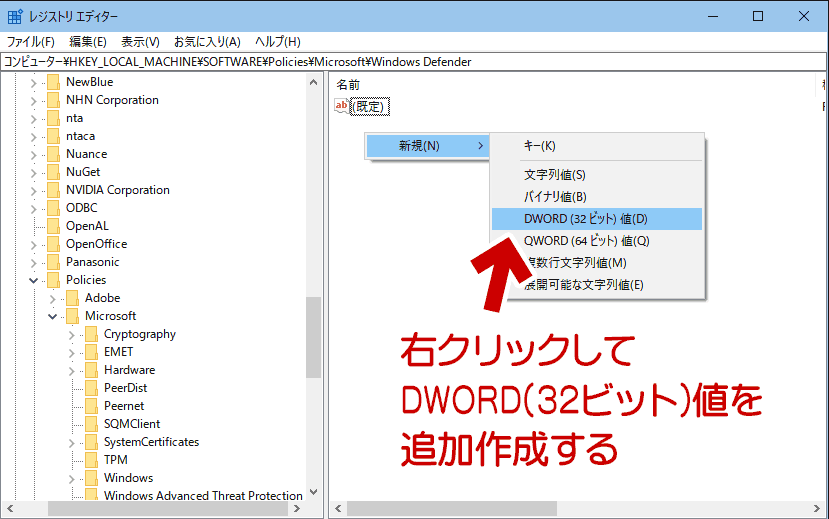This screenshot has width=829, height=519.
Task: Expand the SystemCertificates tree node
Action: tap(71, 443)
